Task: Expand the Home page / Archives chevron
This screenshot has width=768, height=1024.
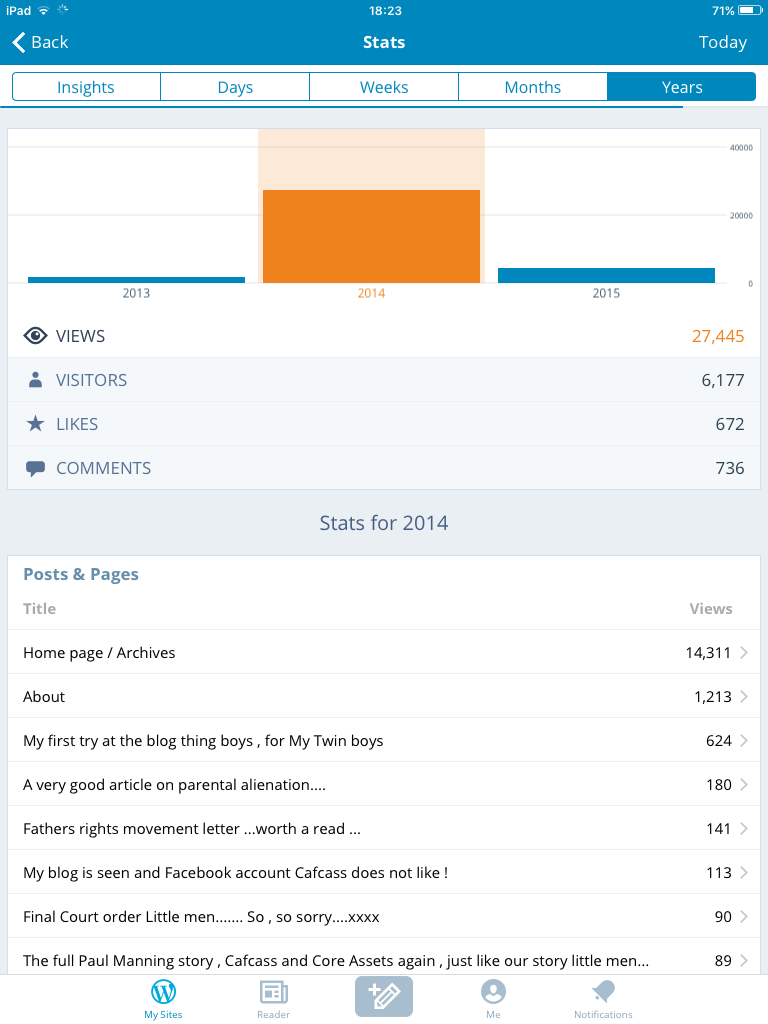Action: tap(744, 653)
